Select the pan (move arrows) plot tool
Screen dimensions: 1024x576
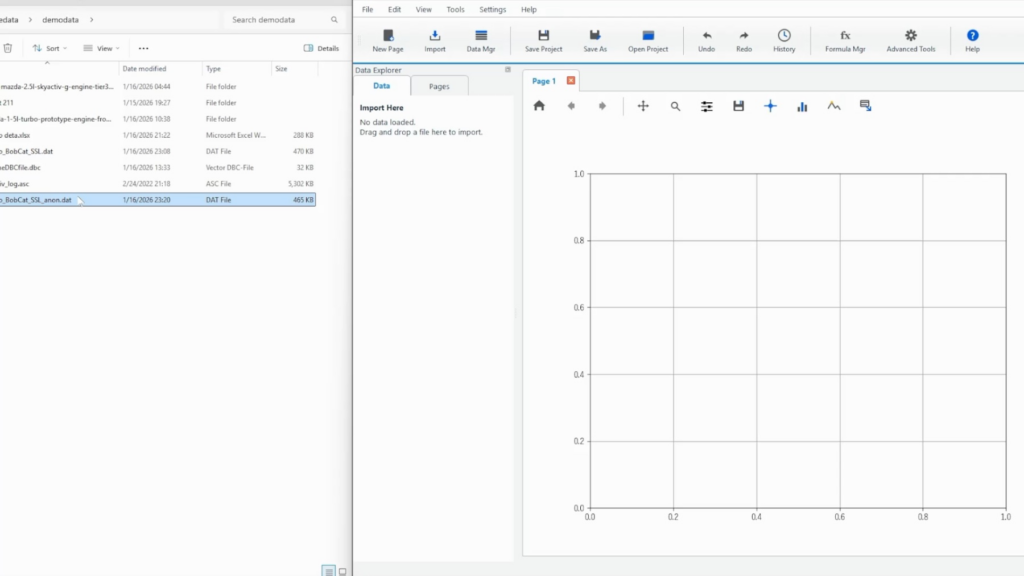(643, 106)
